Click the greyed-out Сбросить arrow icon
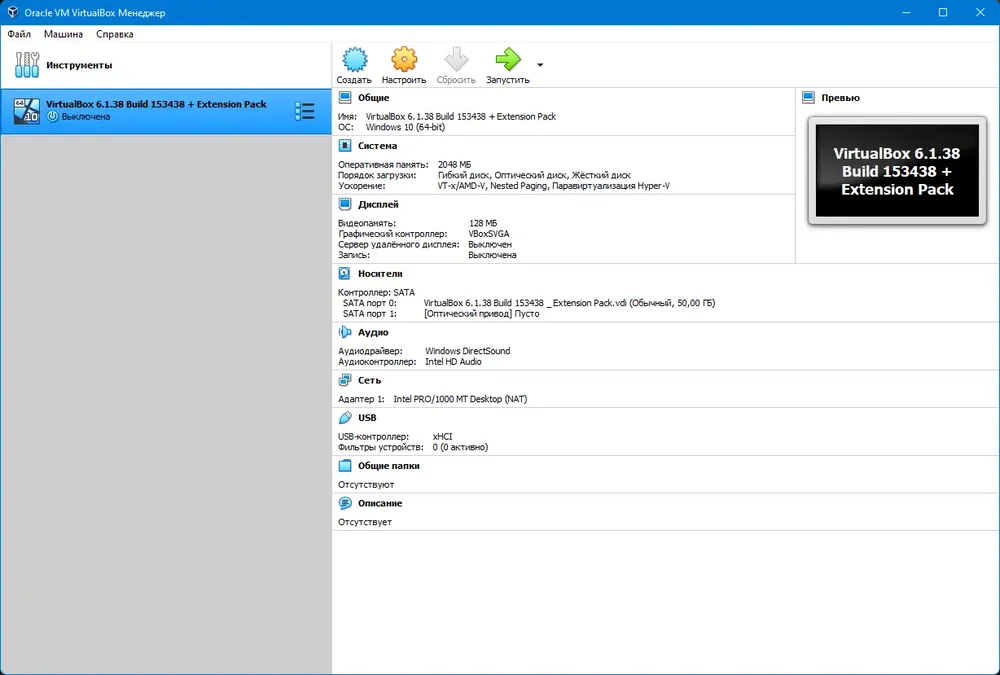This screenshot has width=1000, height=675. tap(456, 59)
